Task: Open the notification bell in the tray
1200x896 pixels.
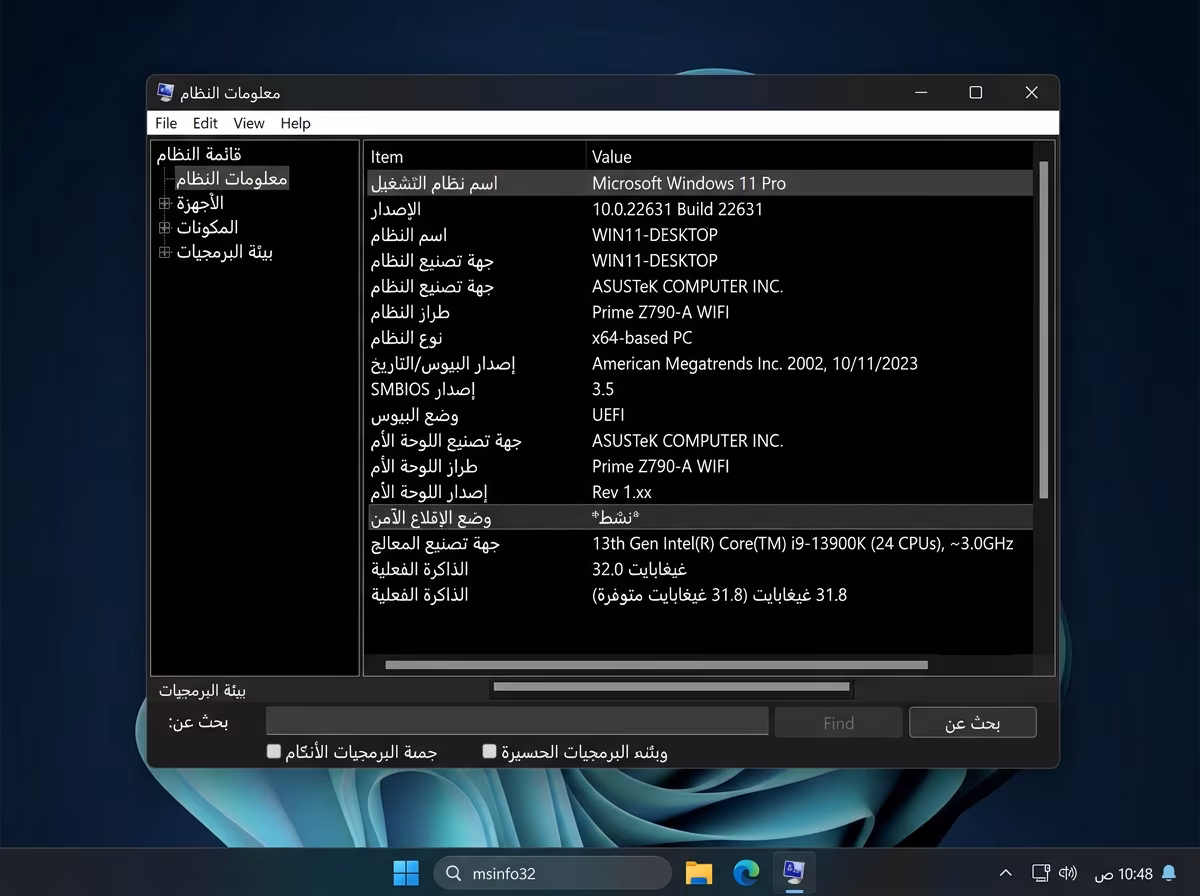Action: coord(1168,874)
